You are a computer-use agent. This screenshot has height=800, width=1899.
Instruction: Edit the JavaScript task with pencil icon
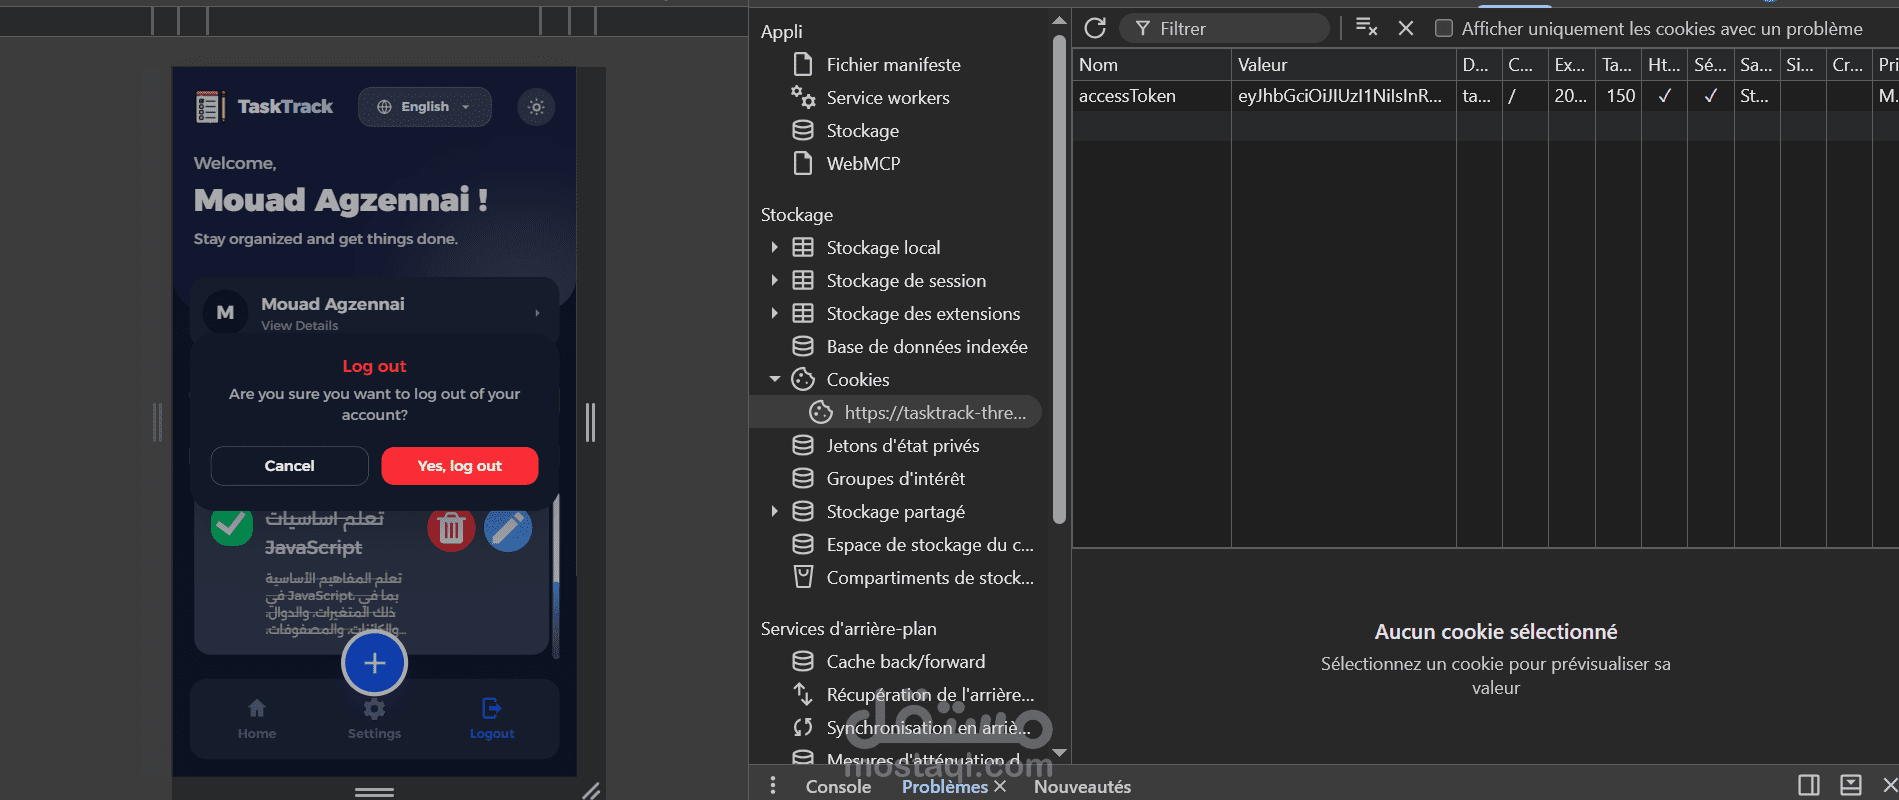pyautogui.click(x=508, y=528)
